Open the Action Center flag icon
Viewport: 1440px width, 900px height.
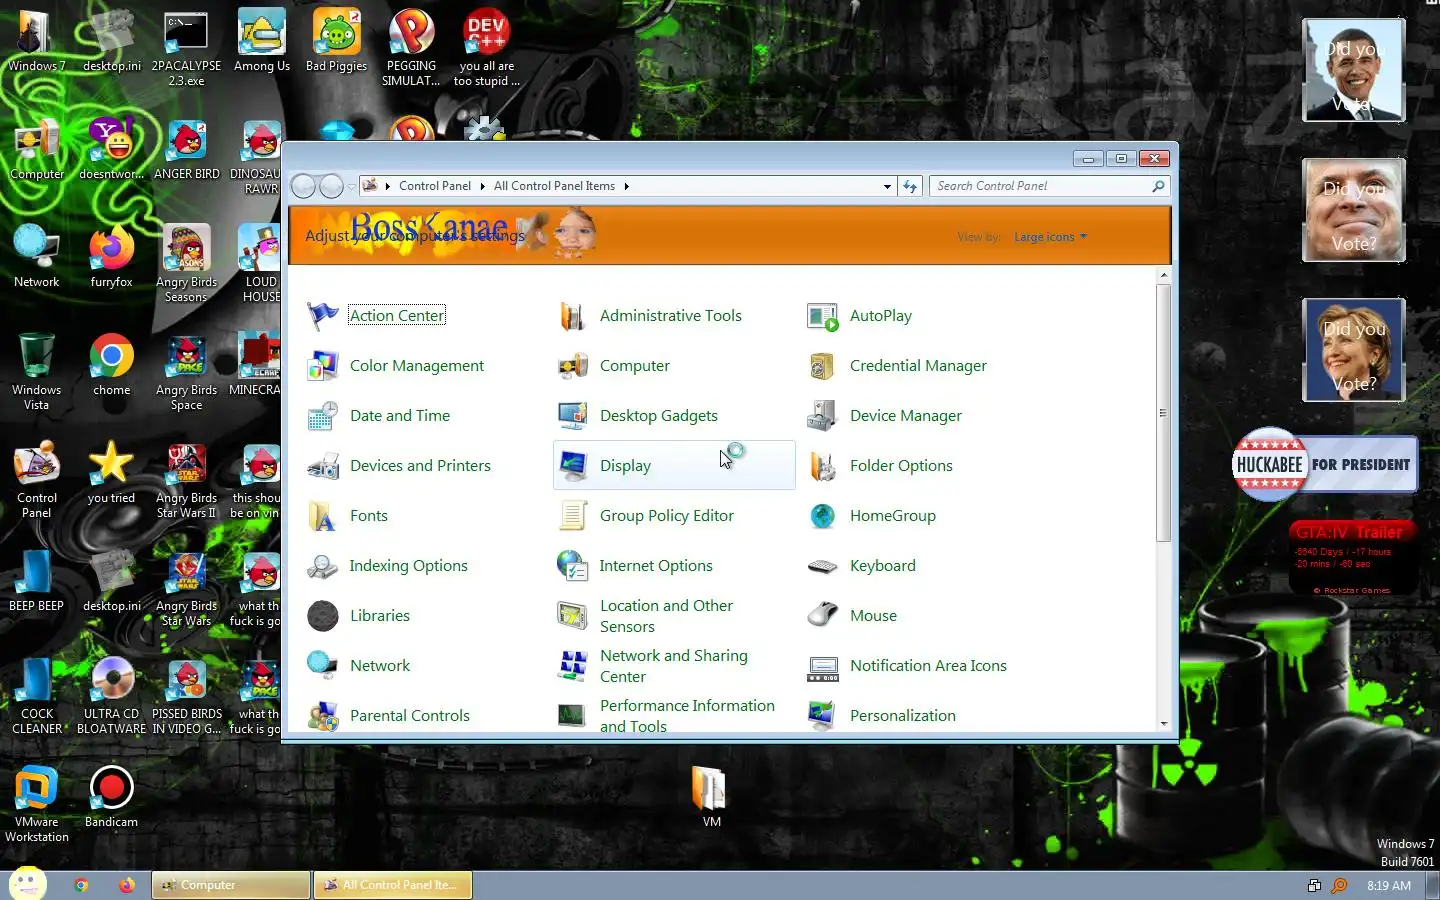(x=322, y=316)
